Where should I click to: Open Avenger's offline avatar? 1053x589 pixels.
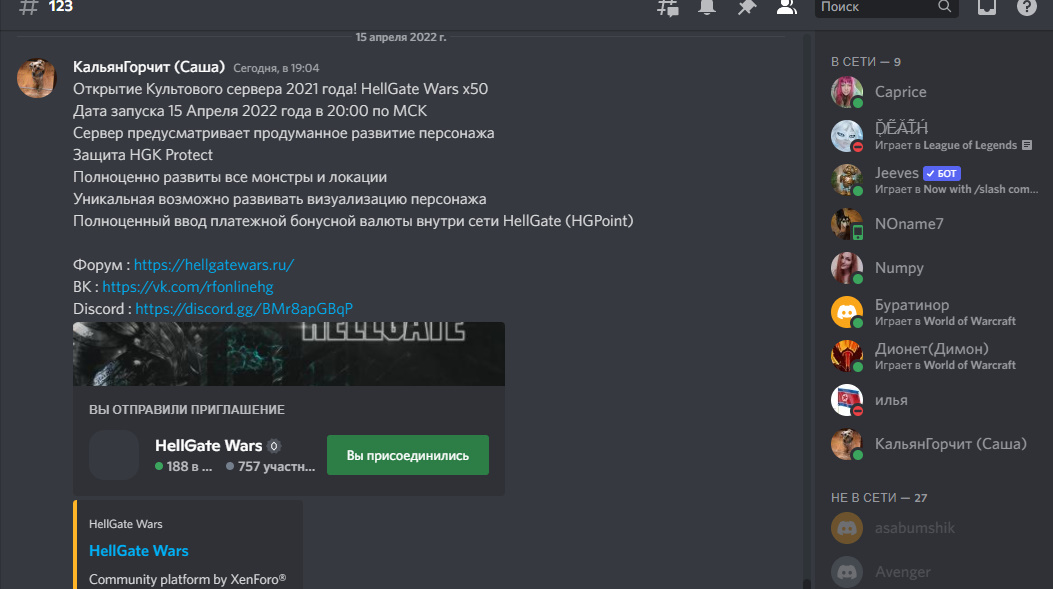847,572
